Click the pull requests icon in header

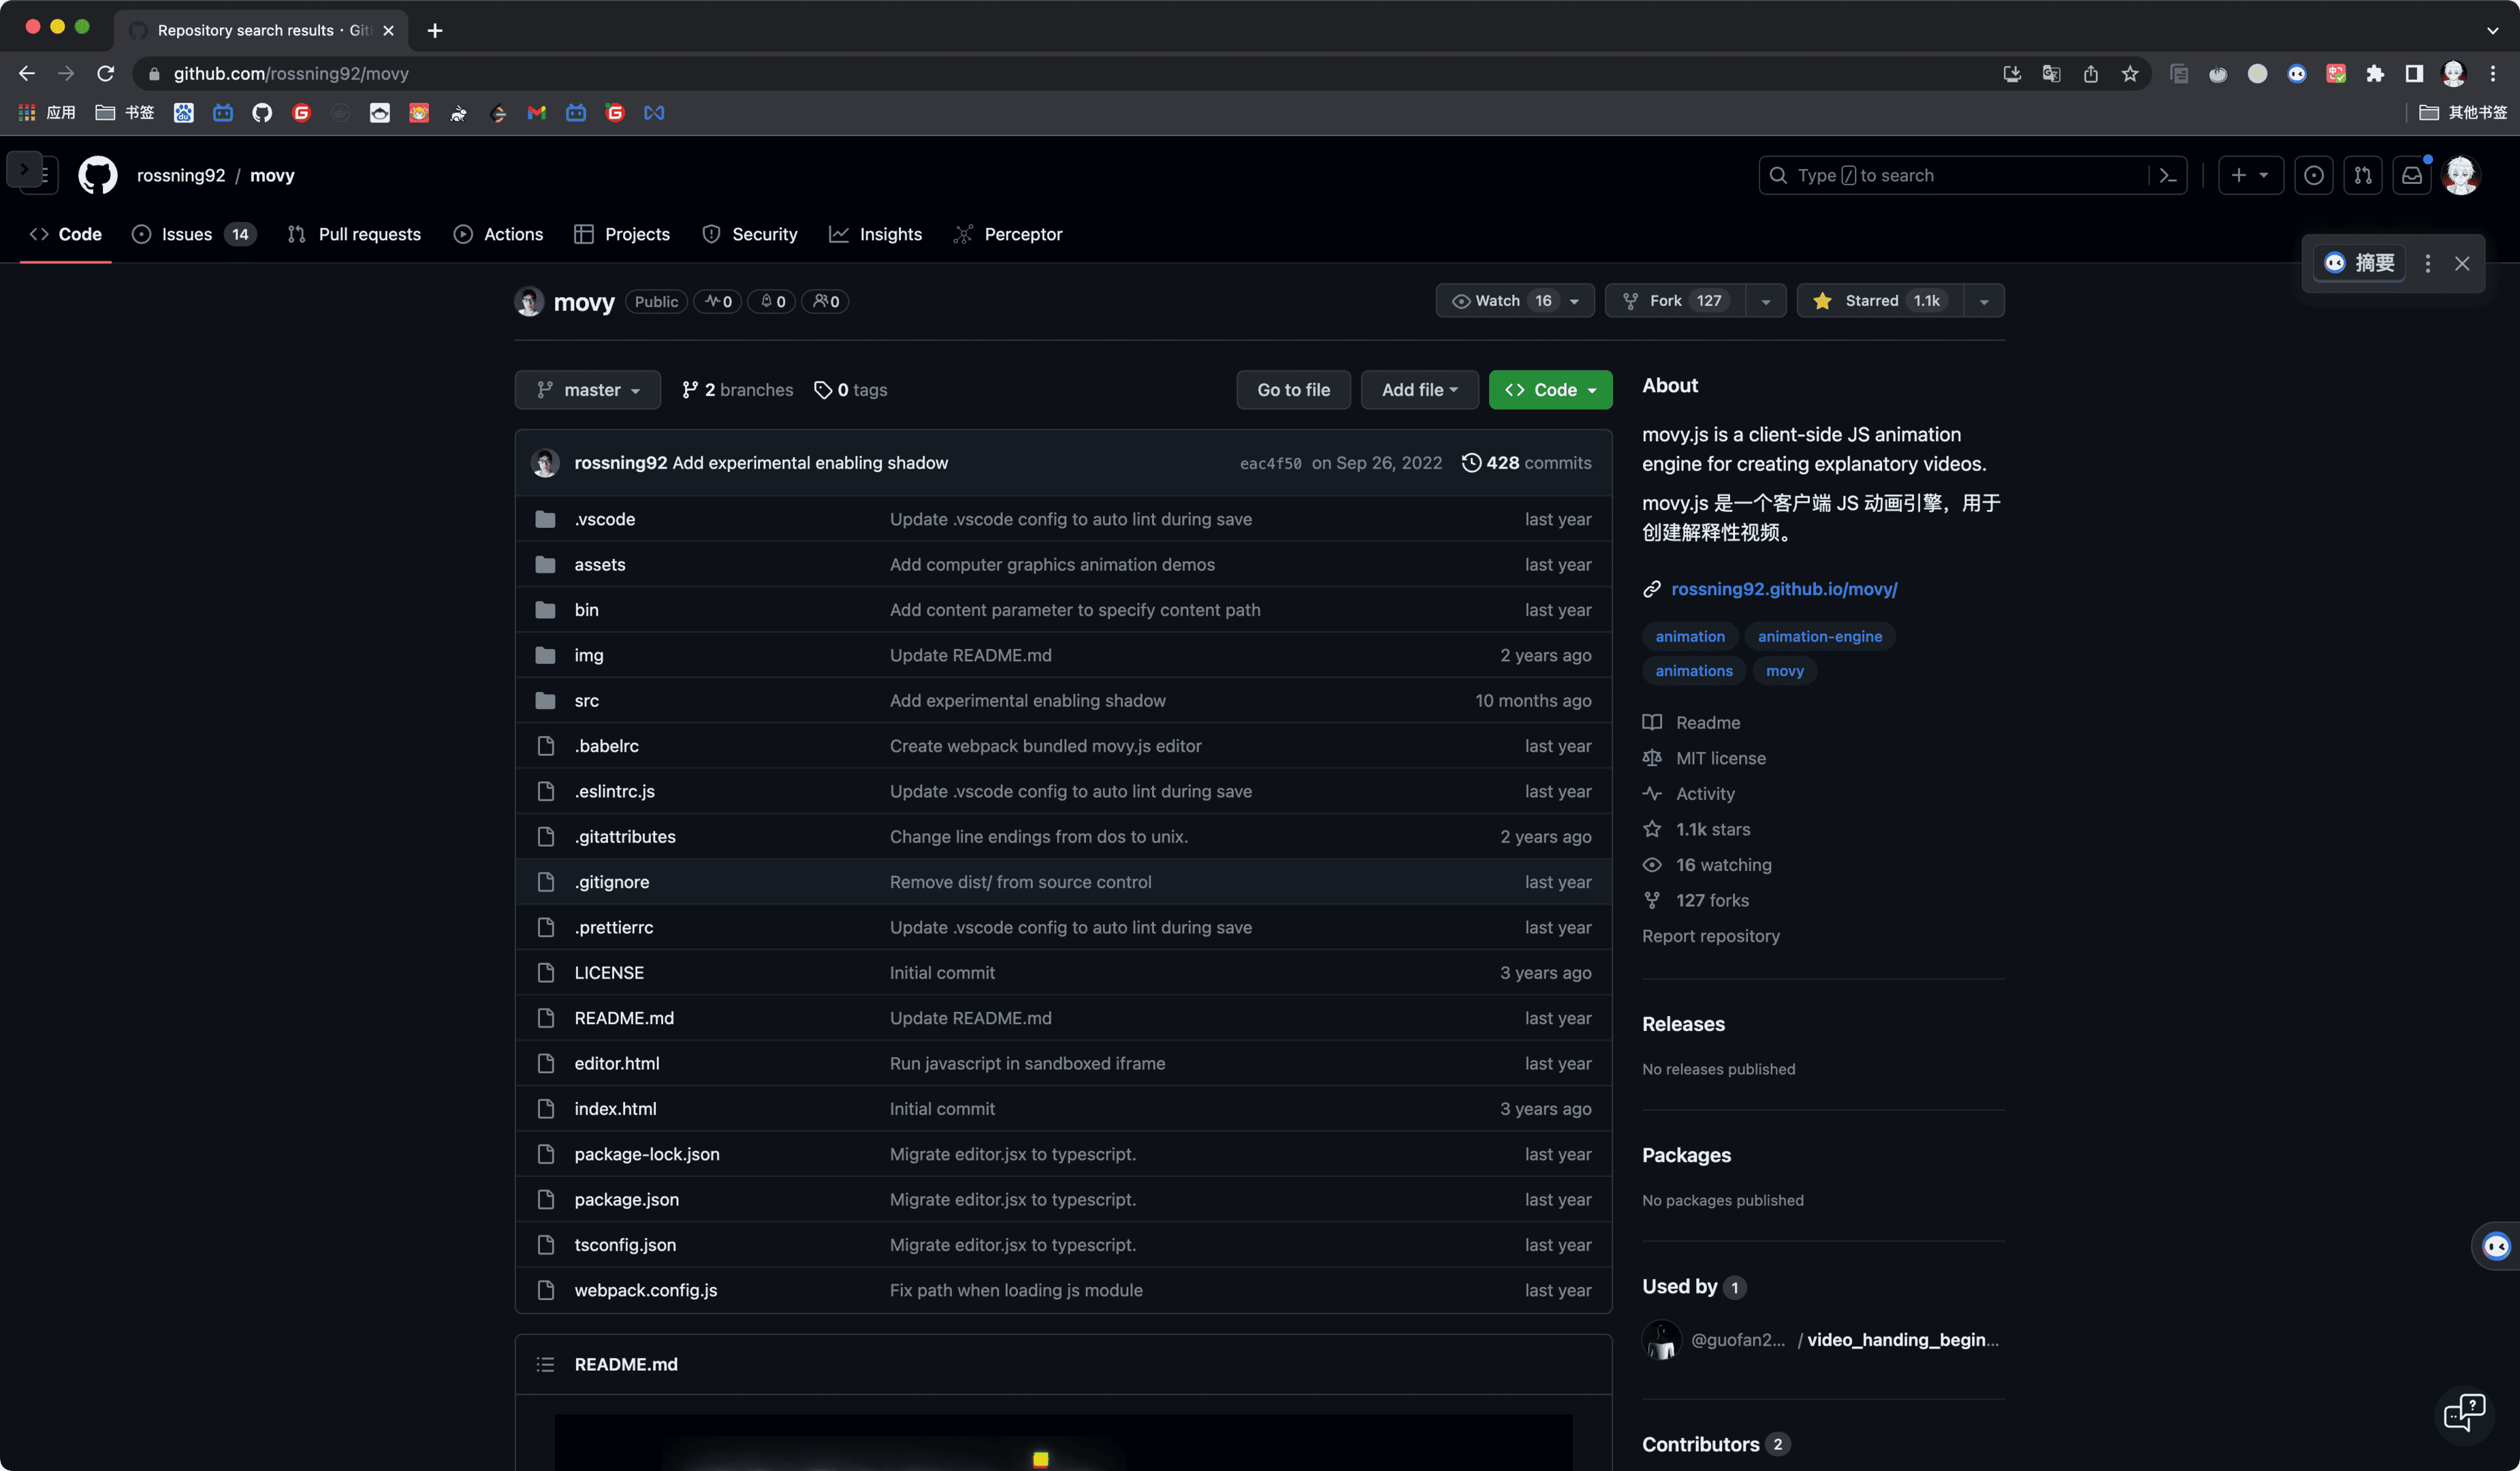coord(2362,175)
